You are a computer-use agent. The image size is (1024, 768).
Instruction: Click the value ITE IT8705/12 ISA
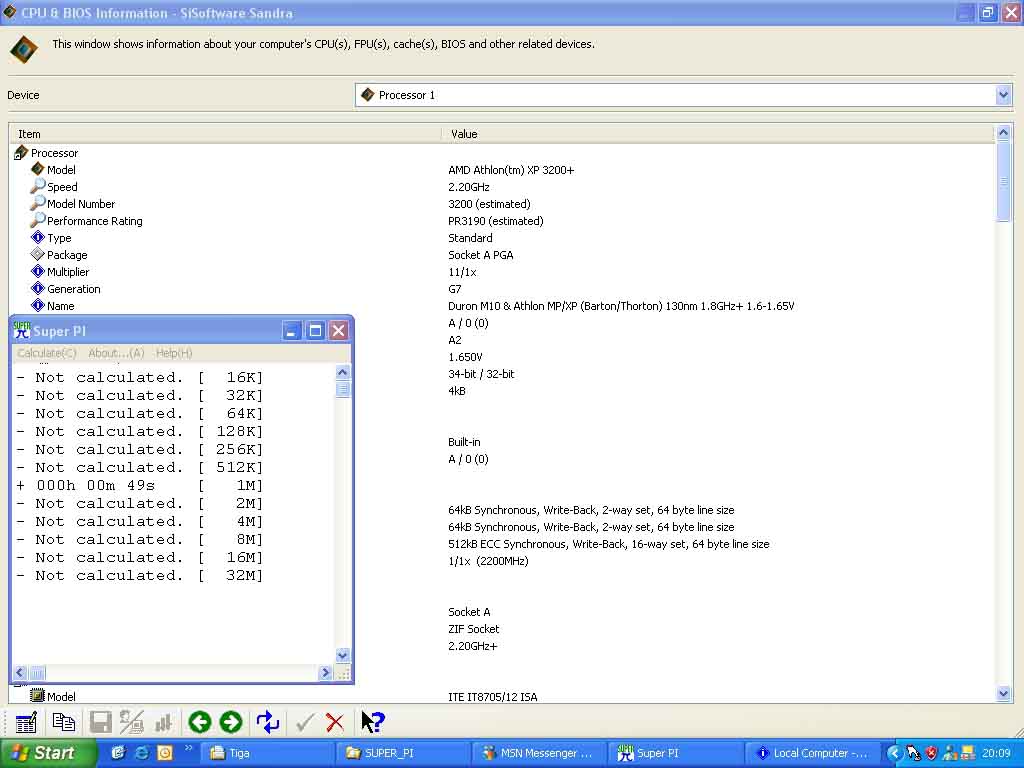pyautogui.click(x=492, y=697)
